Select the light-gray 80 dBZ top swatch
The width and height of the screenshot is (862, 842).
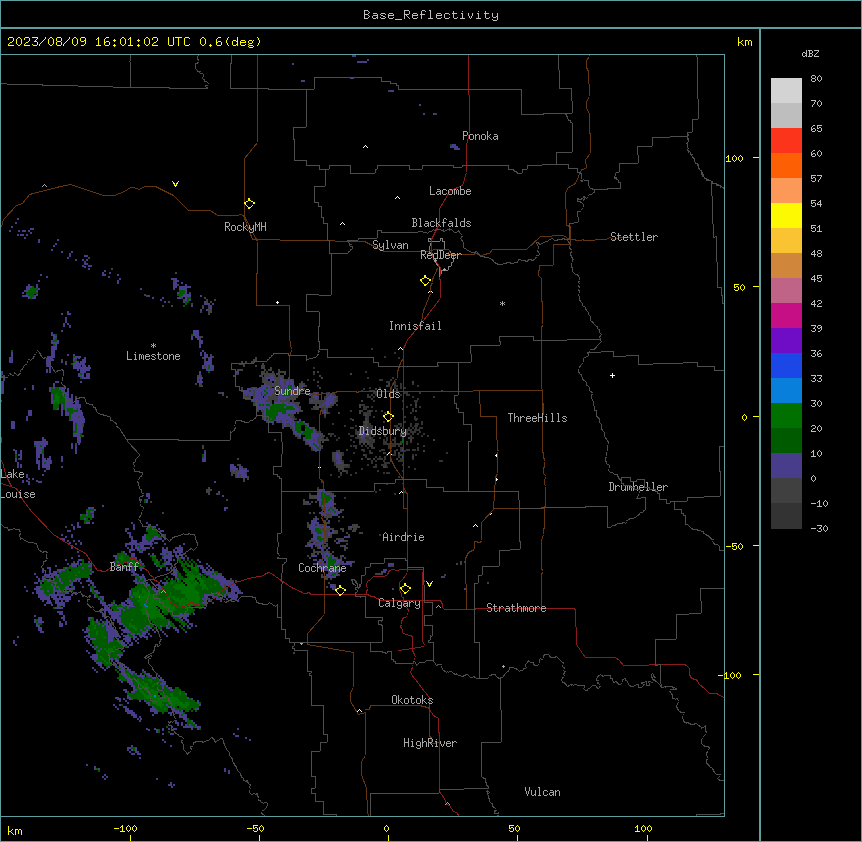pyautogui.click(x=786, y=91)
